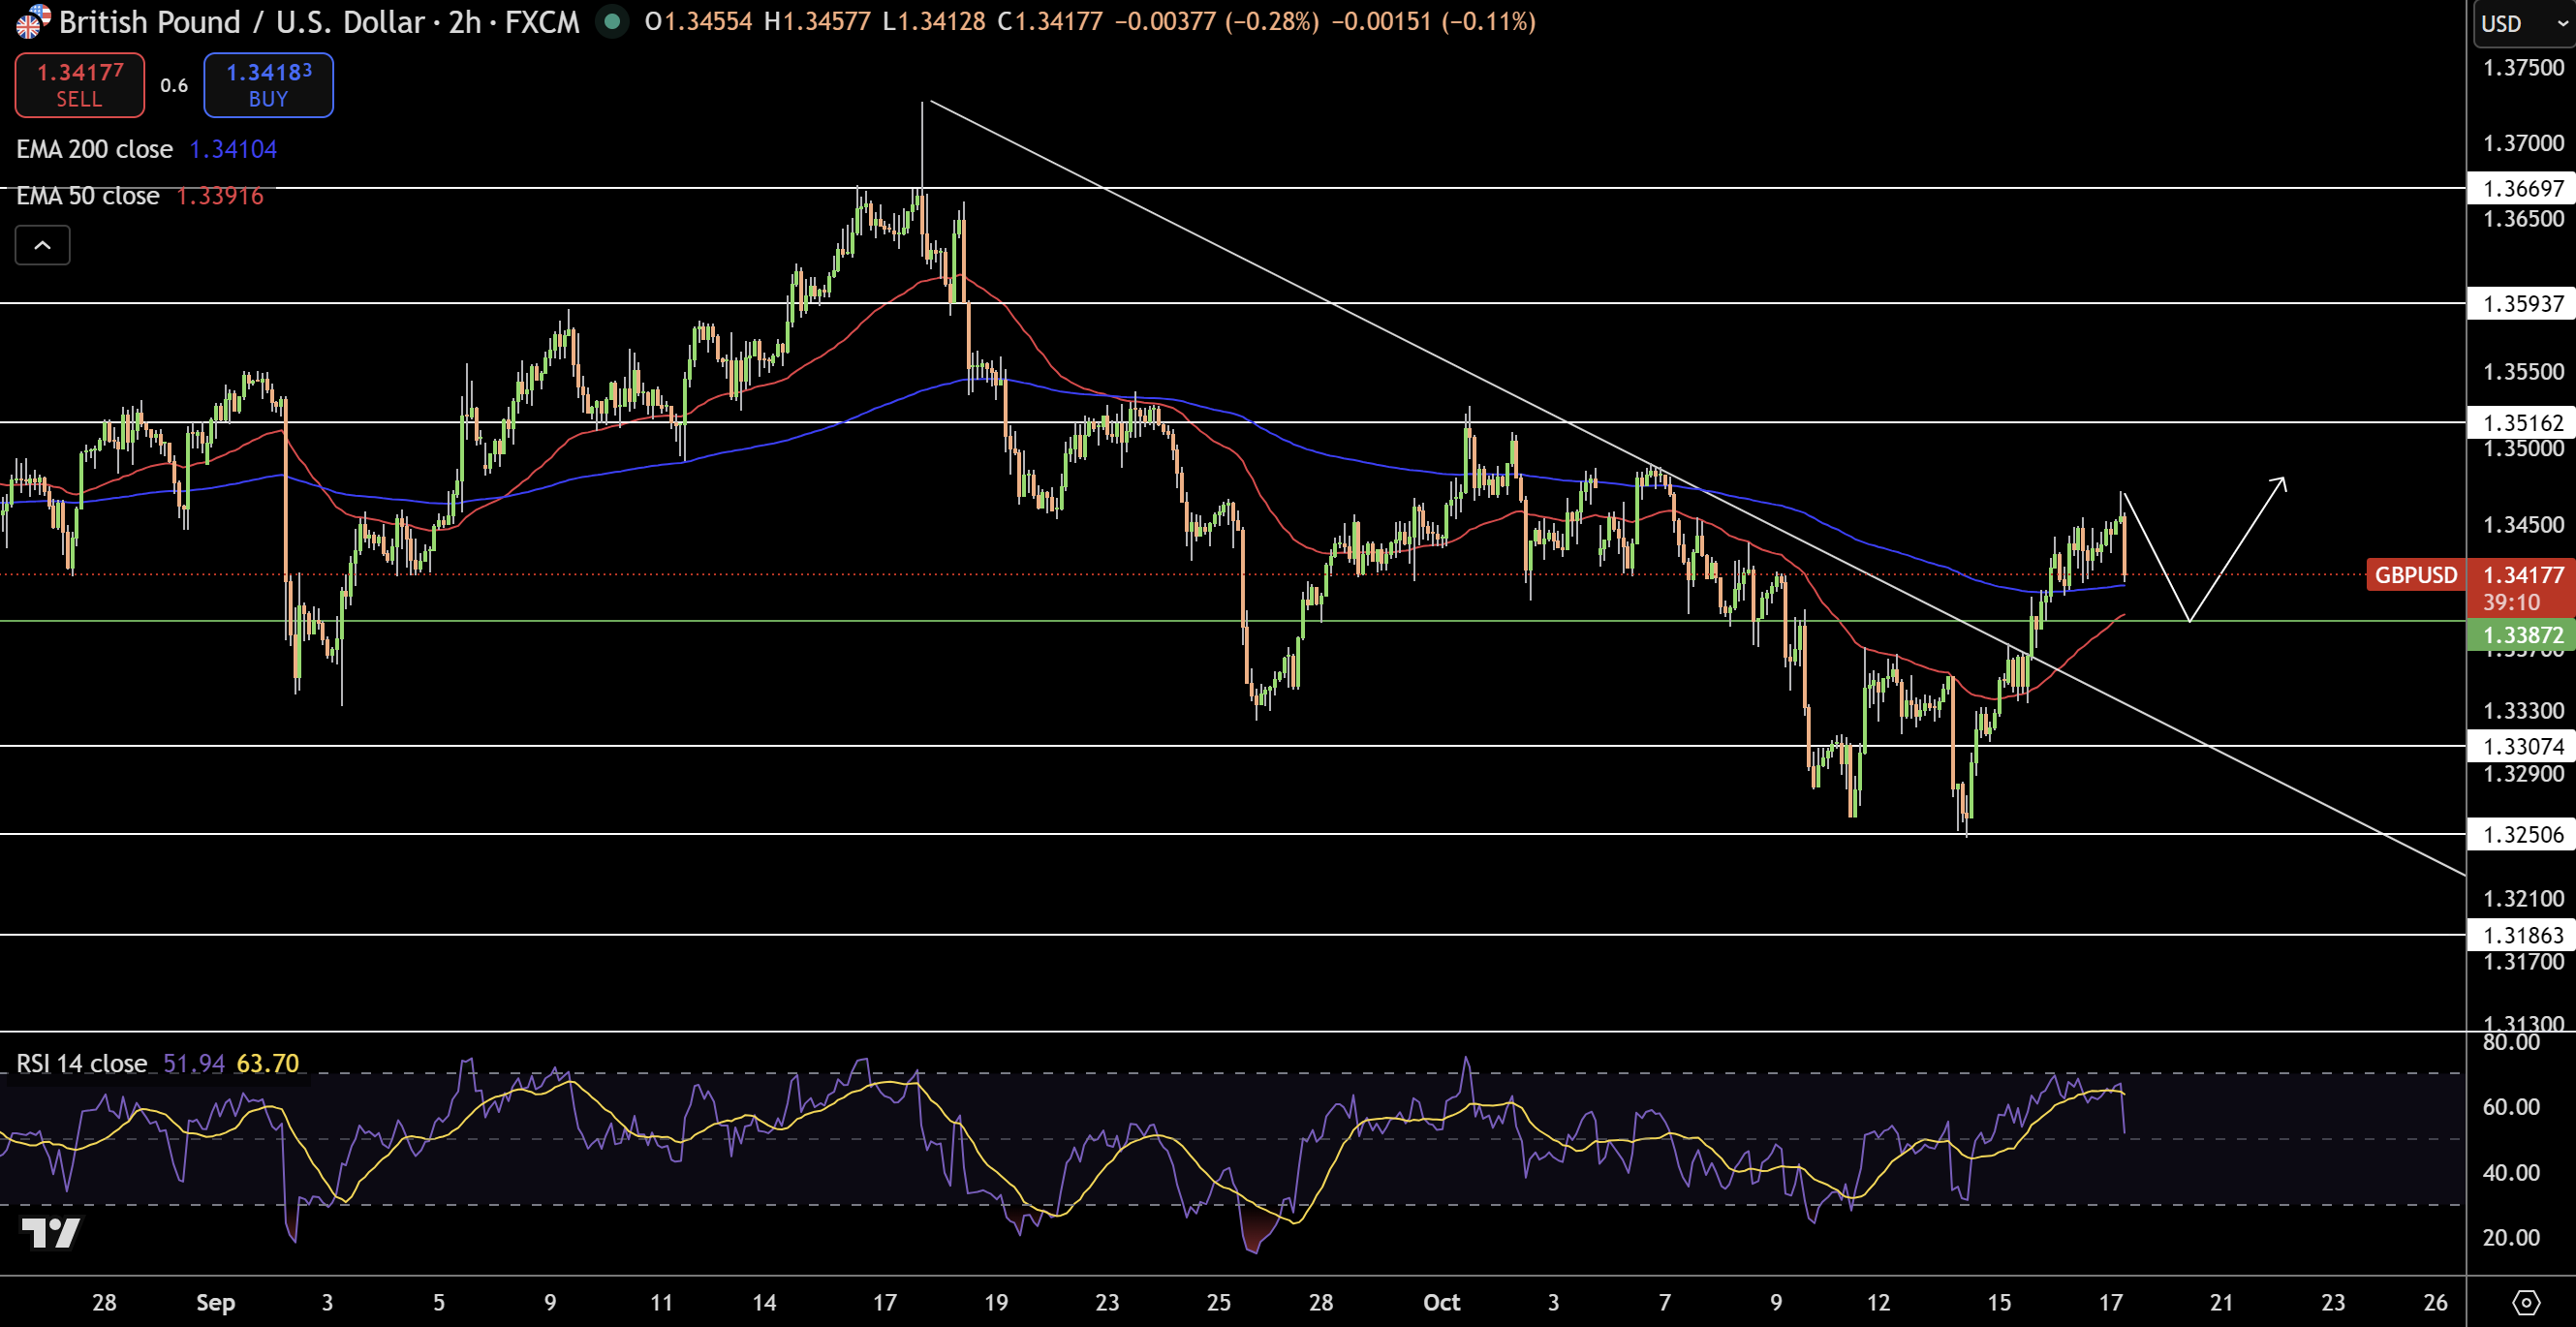This screenshot has width=2576, height=1327.
Task: Select the EMA 50 close indicator legend
Action: (88, 196)
